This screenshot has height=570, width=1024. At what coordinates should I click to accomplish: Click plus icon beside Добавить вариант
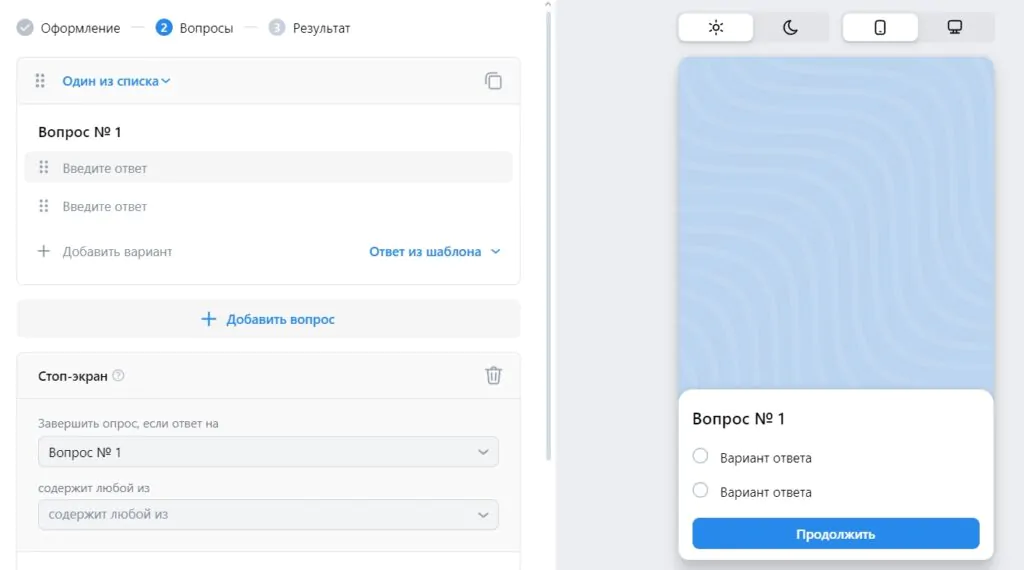tap(44, 251)
